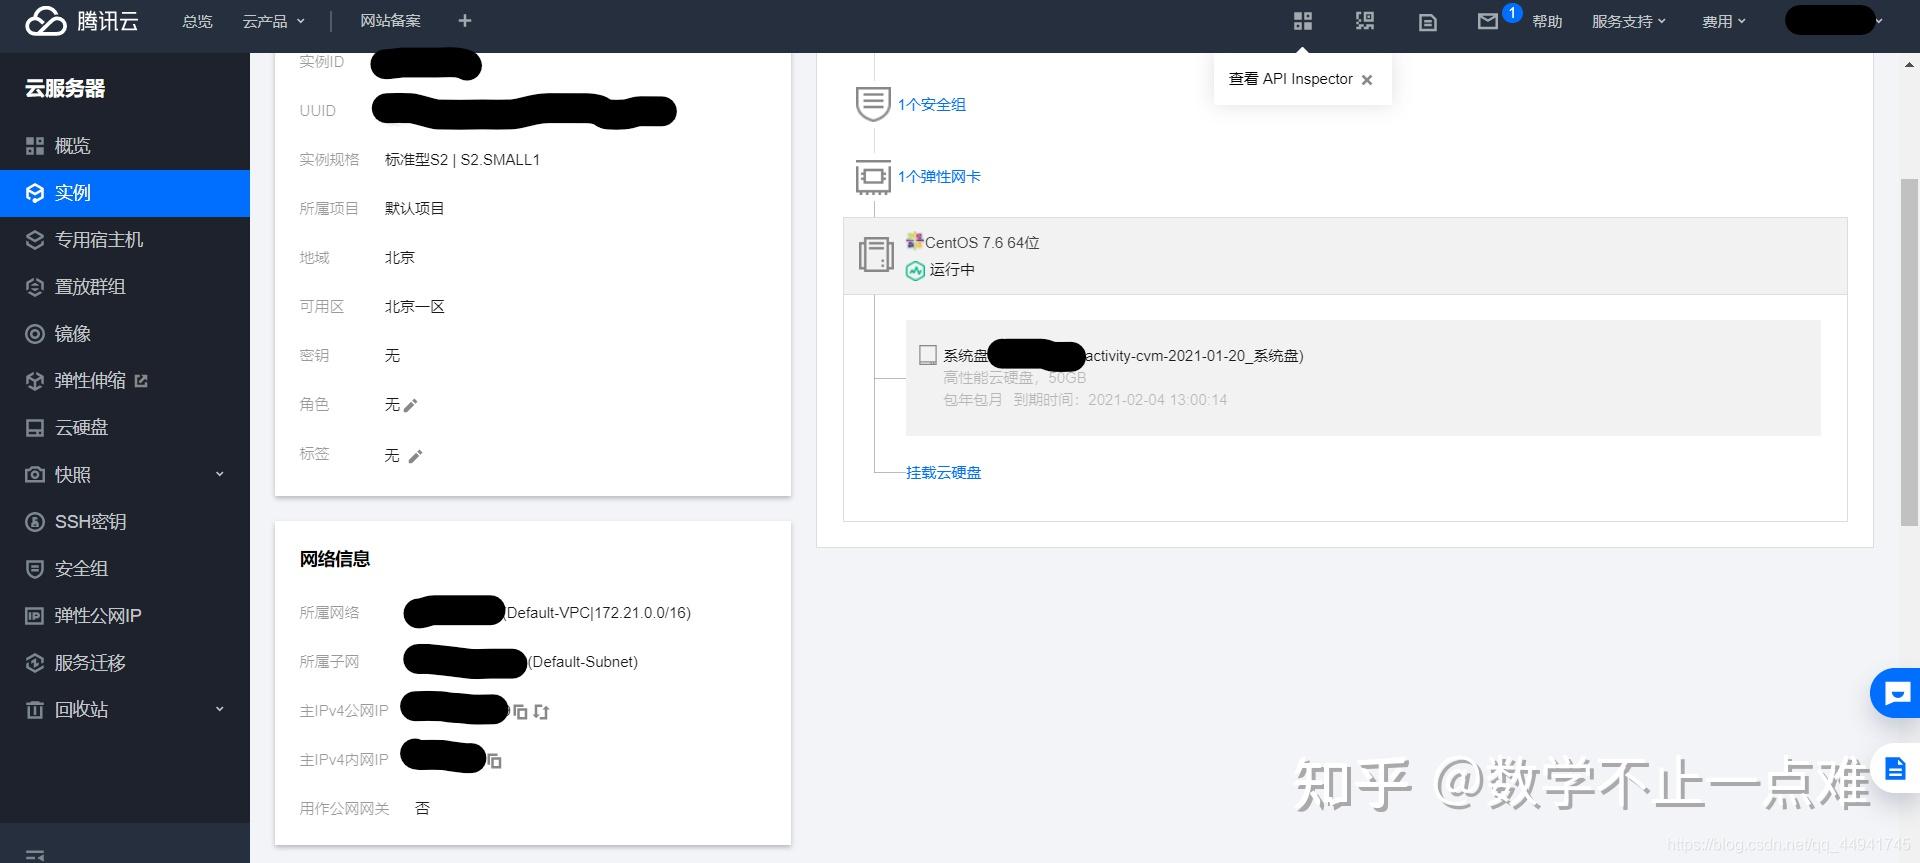Click 挂载云硬盘 link
This screenshot has width=1920, height=863.
click(x=944, y=473)
